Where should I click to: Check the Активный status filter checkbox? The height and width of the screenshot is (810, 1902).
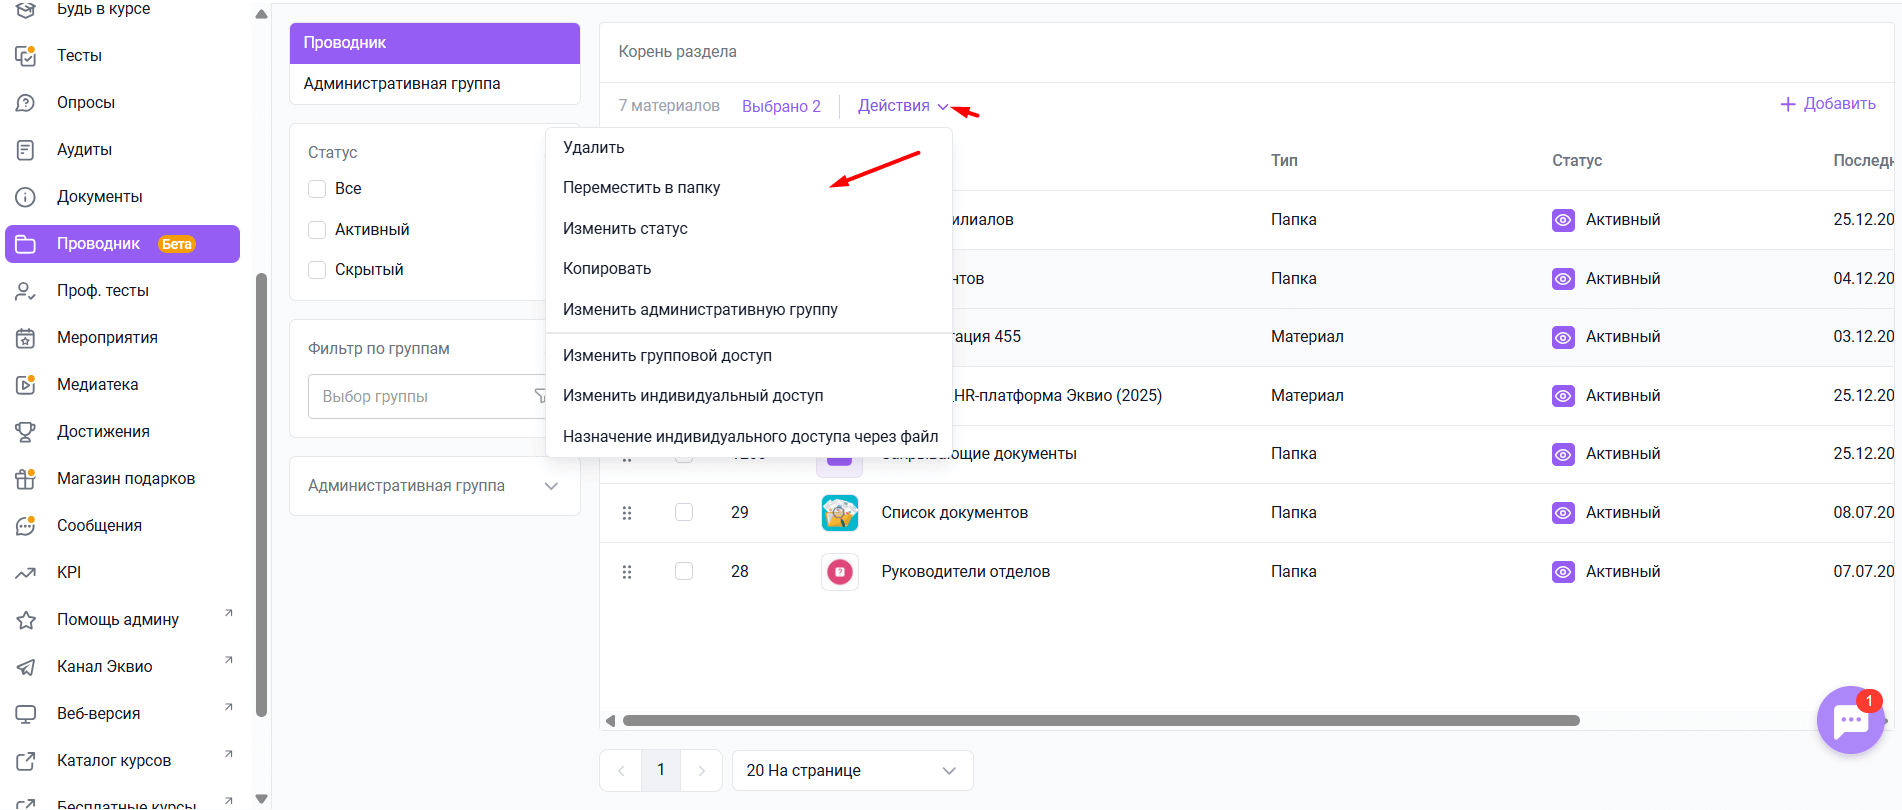[317, 230]
